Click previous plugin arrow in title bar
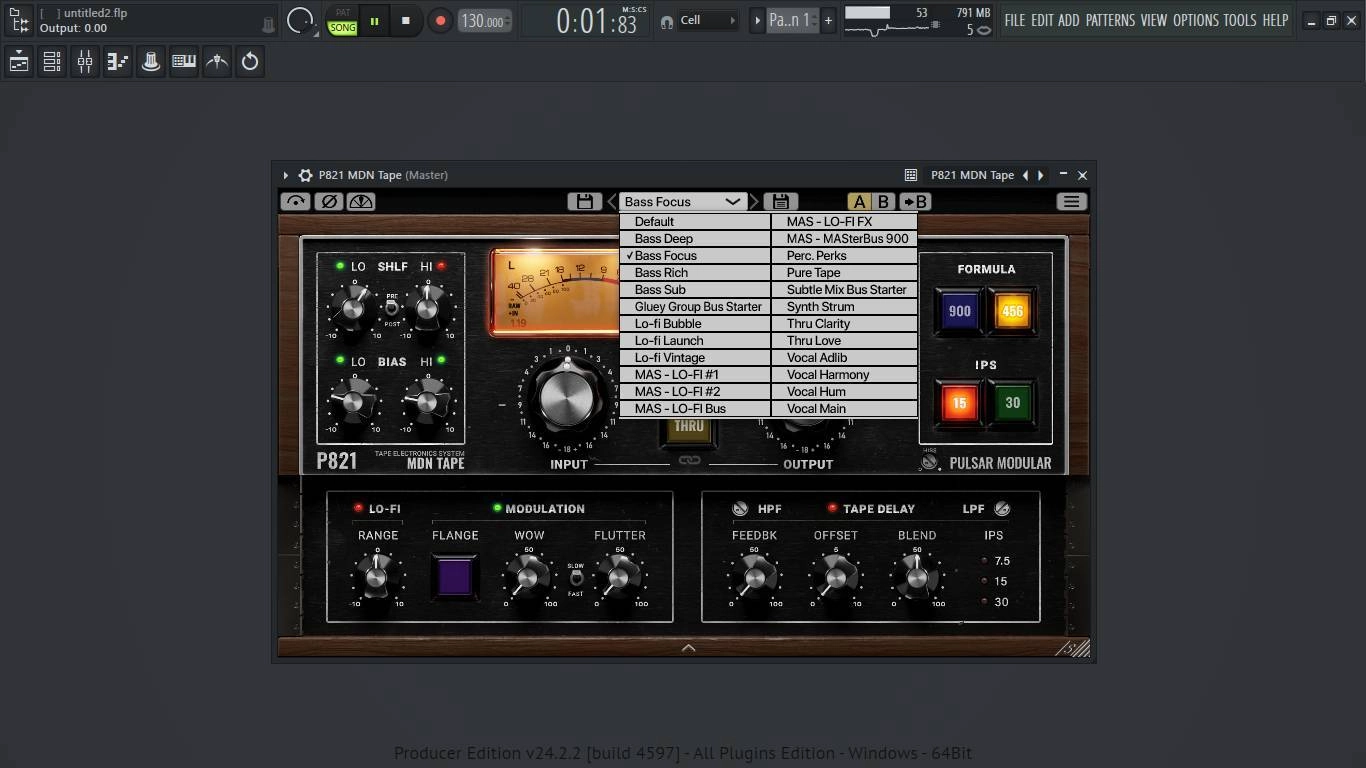The height and width of the screenshot is (768, 1366). (1025, 175)
